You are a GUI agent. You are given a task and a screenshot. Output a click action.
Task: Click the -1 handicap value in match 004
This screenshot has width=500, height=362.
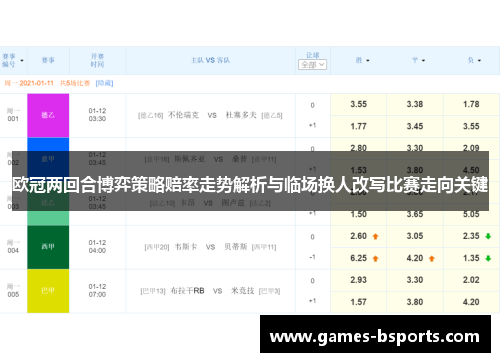pos(312,257)
